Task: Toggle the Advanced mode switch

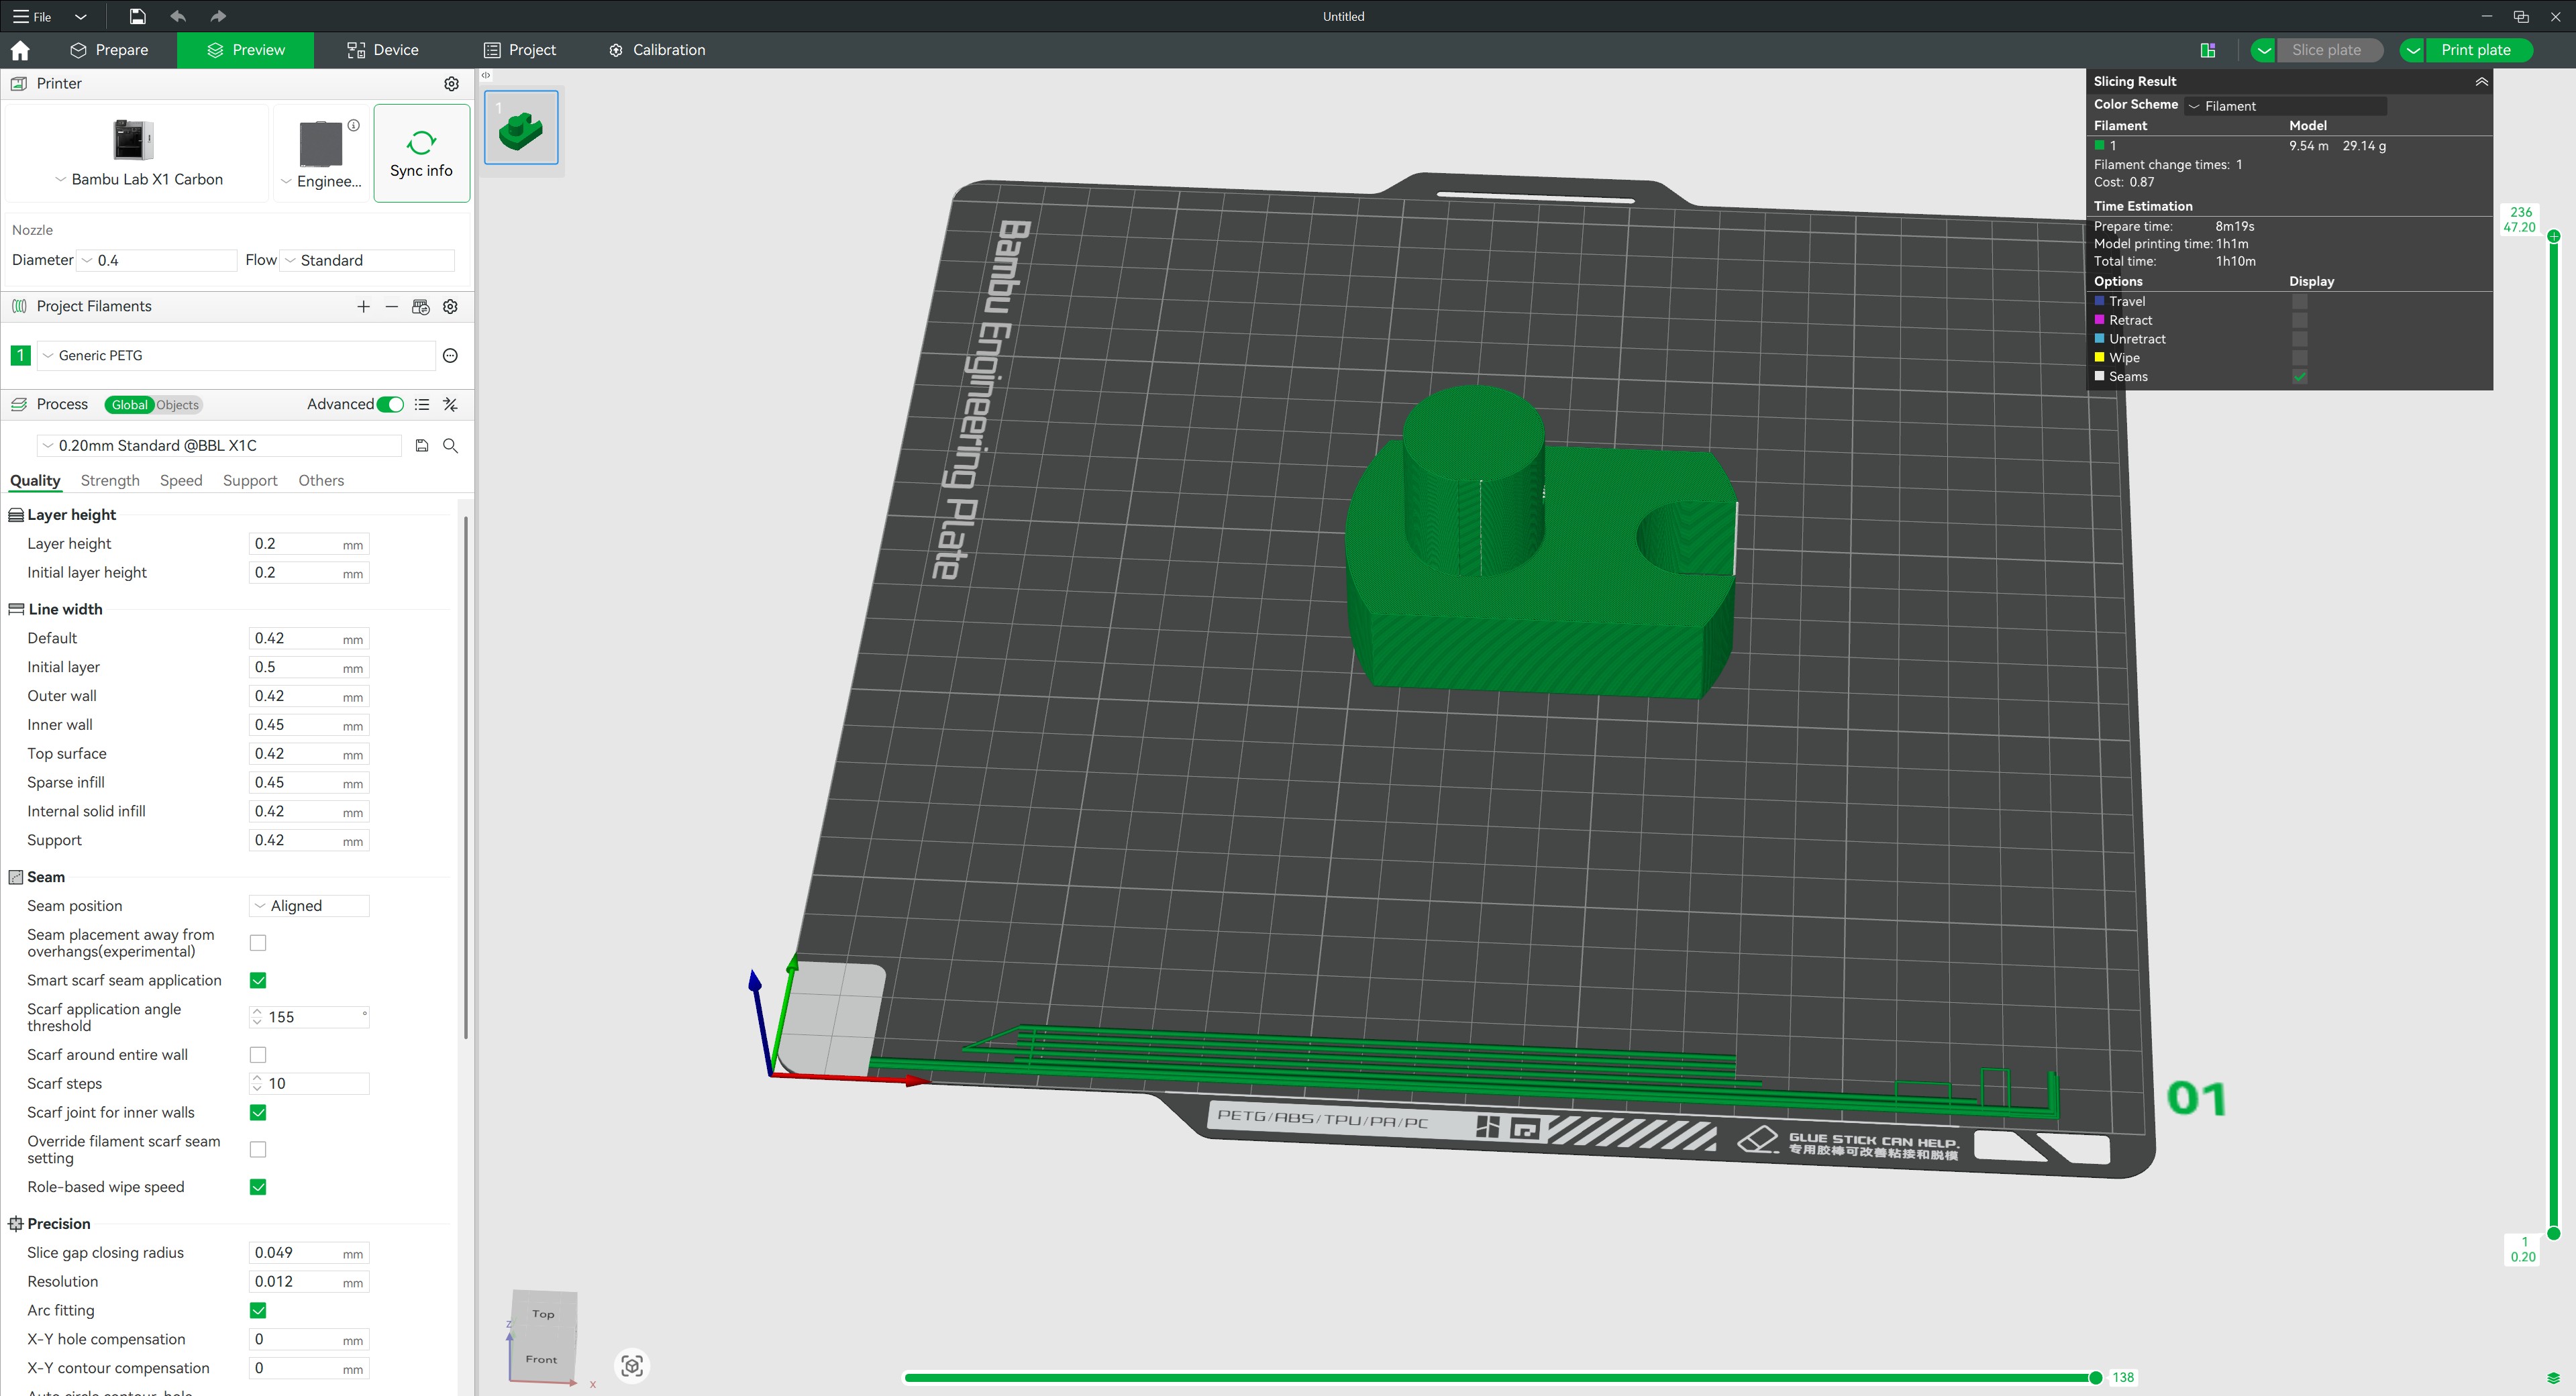Action: [390, 405]
